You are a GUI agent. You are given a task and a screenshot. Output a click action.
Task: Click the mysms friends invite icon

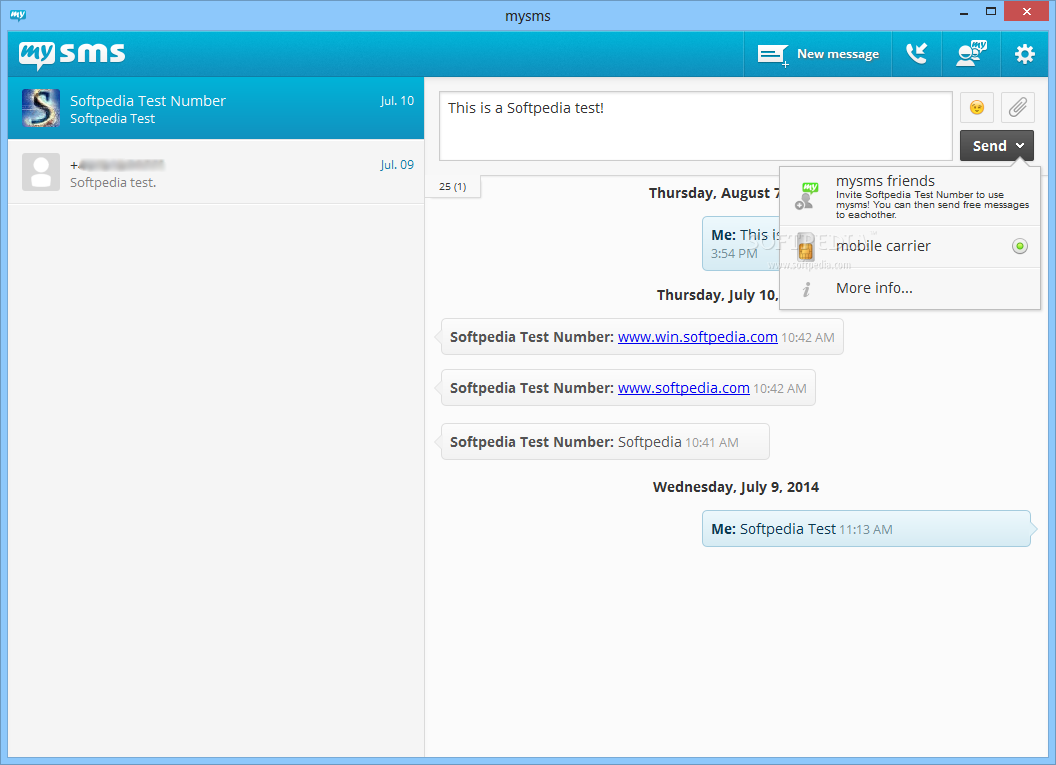tap(806, 196)
